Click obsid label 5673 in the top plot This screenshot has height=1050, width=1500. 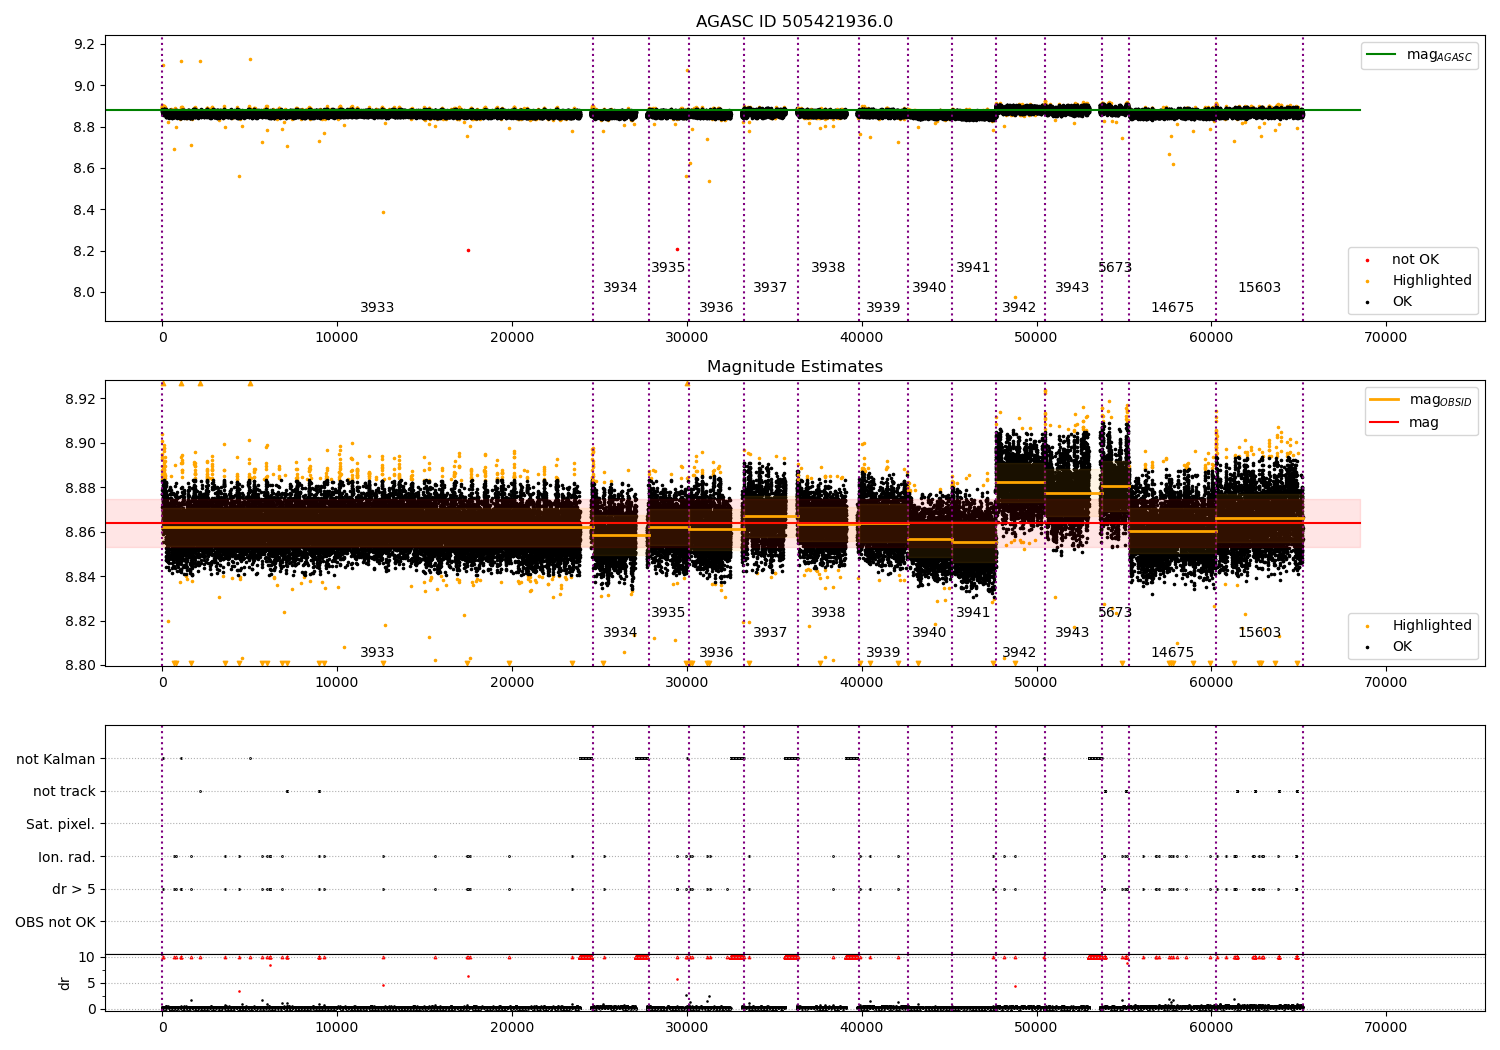(x=1115, y=268)
